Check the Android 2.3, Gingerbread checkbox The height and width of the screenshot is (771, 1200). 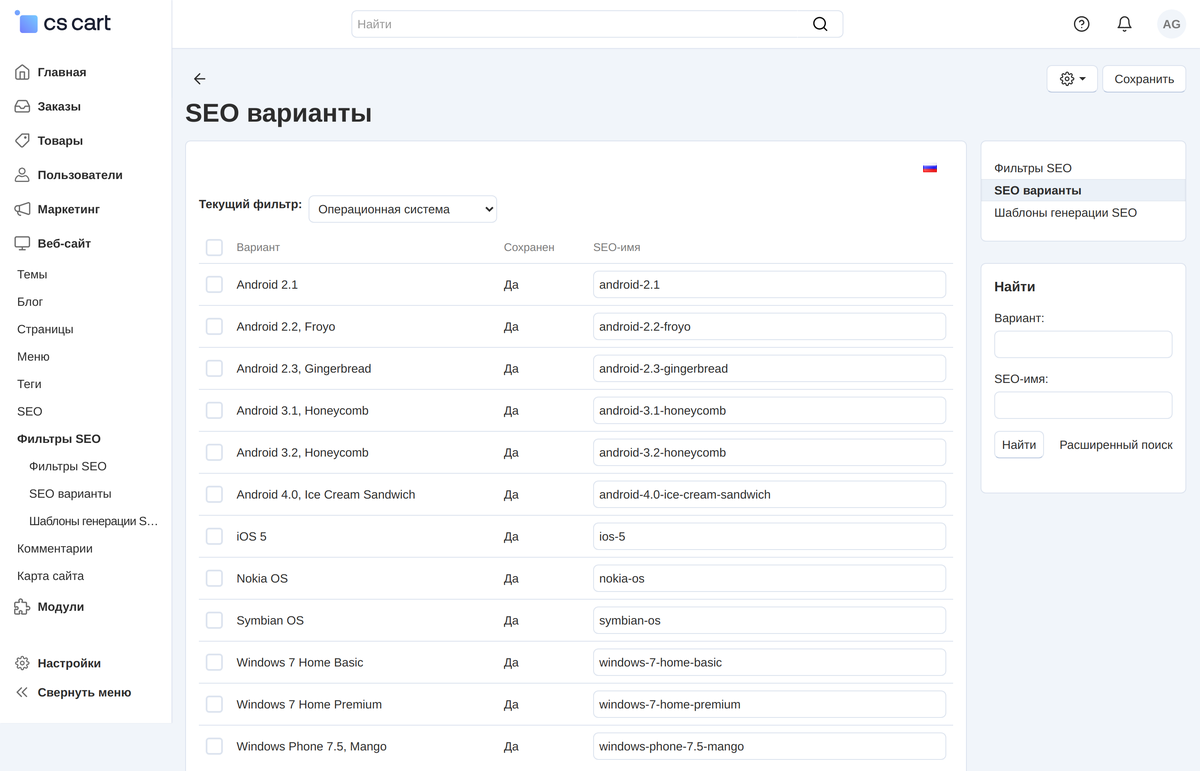click(214, 369)
